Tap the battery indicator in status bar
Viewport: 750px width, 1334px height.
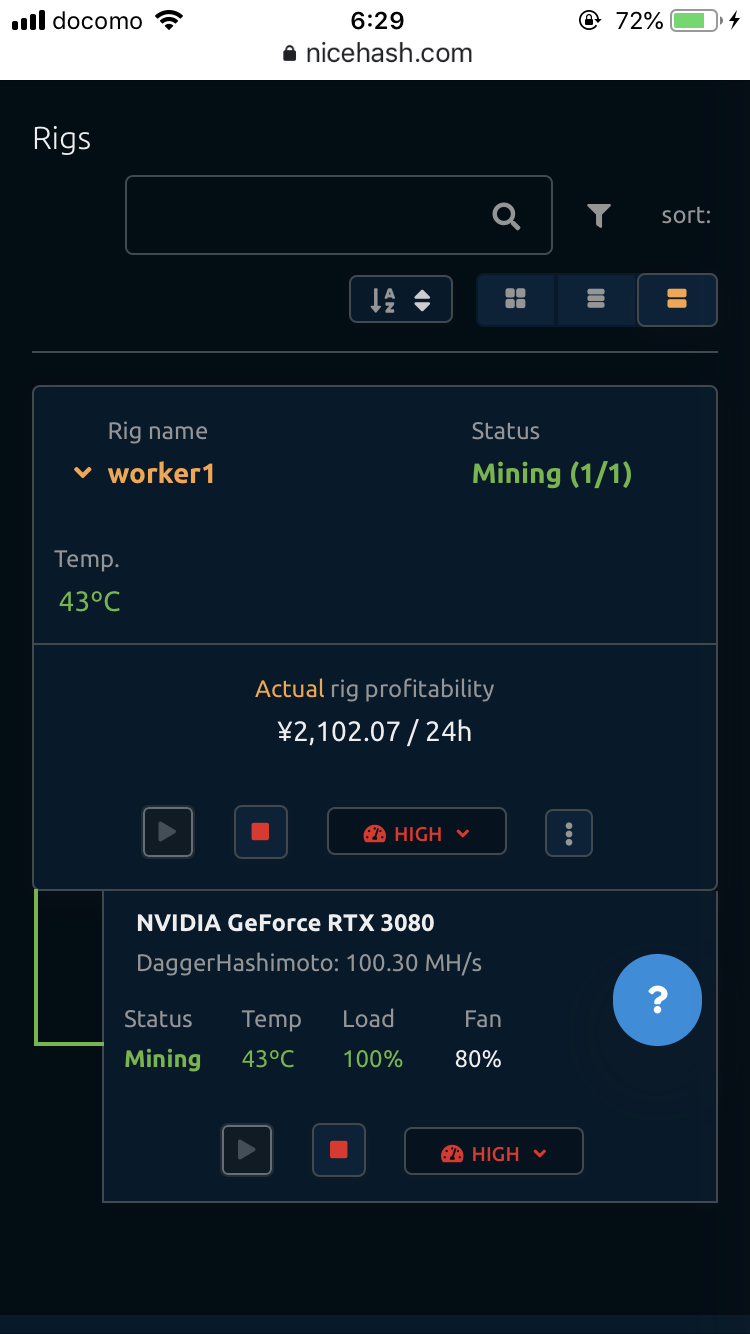[696, 20]
